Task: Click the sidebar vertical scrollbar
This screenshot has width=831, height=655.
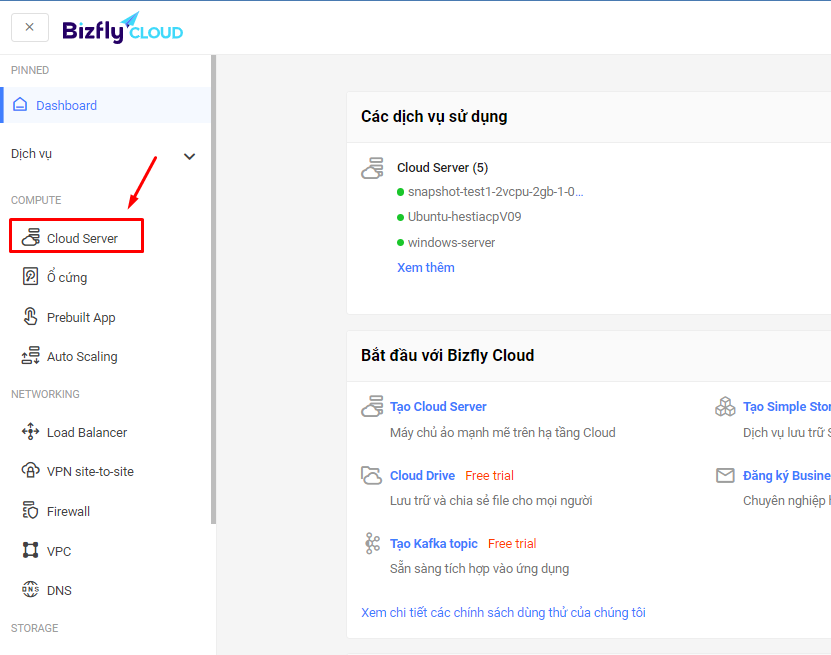Action: pos(214,289)
